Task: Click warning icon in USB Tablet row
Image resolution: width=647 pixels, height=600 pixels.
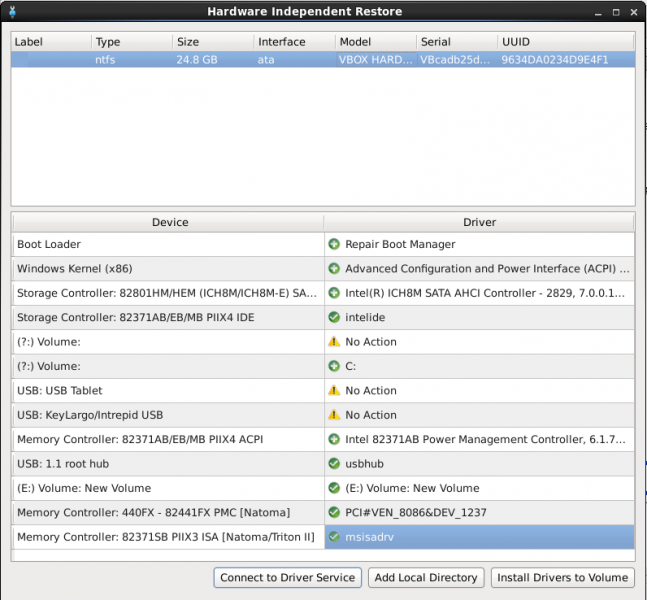Action: [x=334, y=391]
